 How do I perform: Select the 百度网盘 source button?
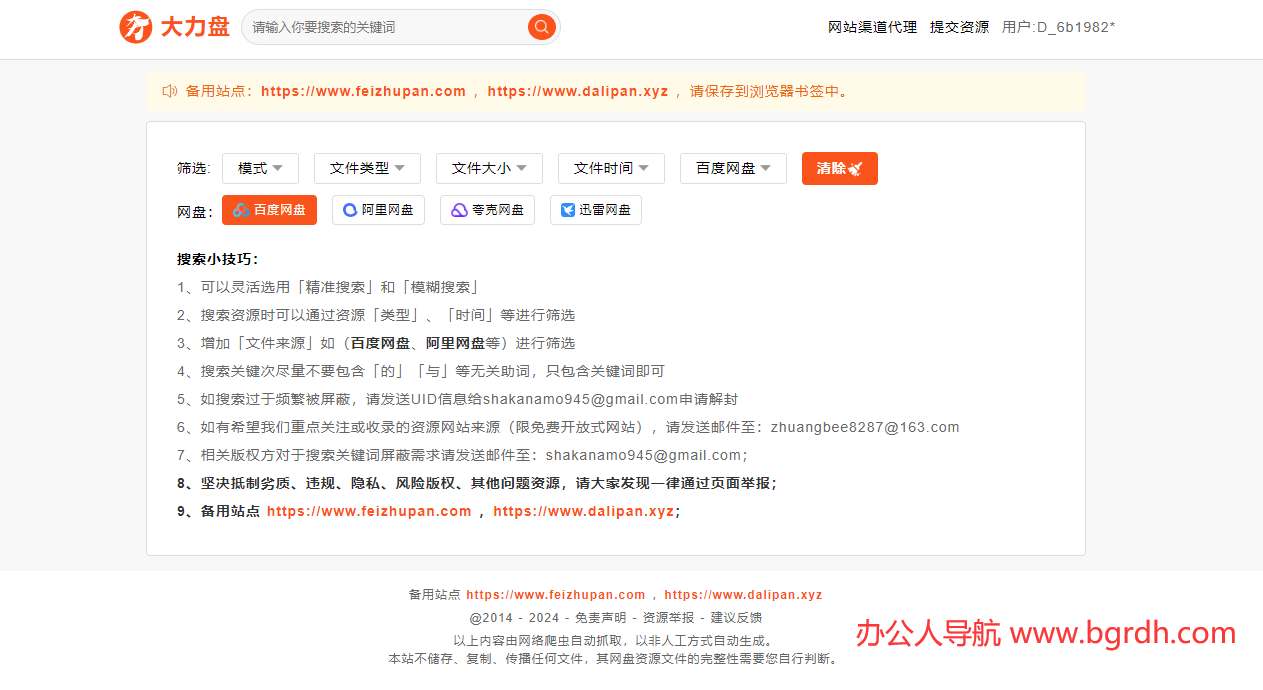tap(269, 210)
